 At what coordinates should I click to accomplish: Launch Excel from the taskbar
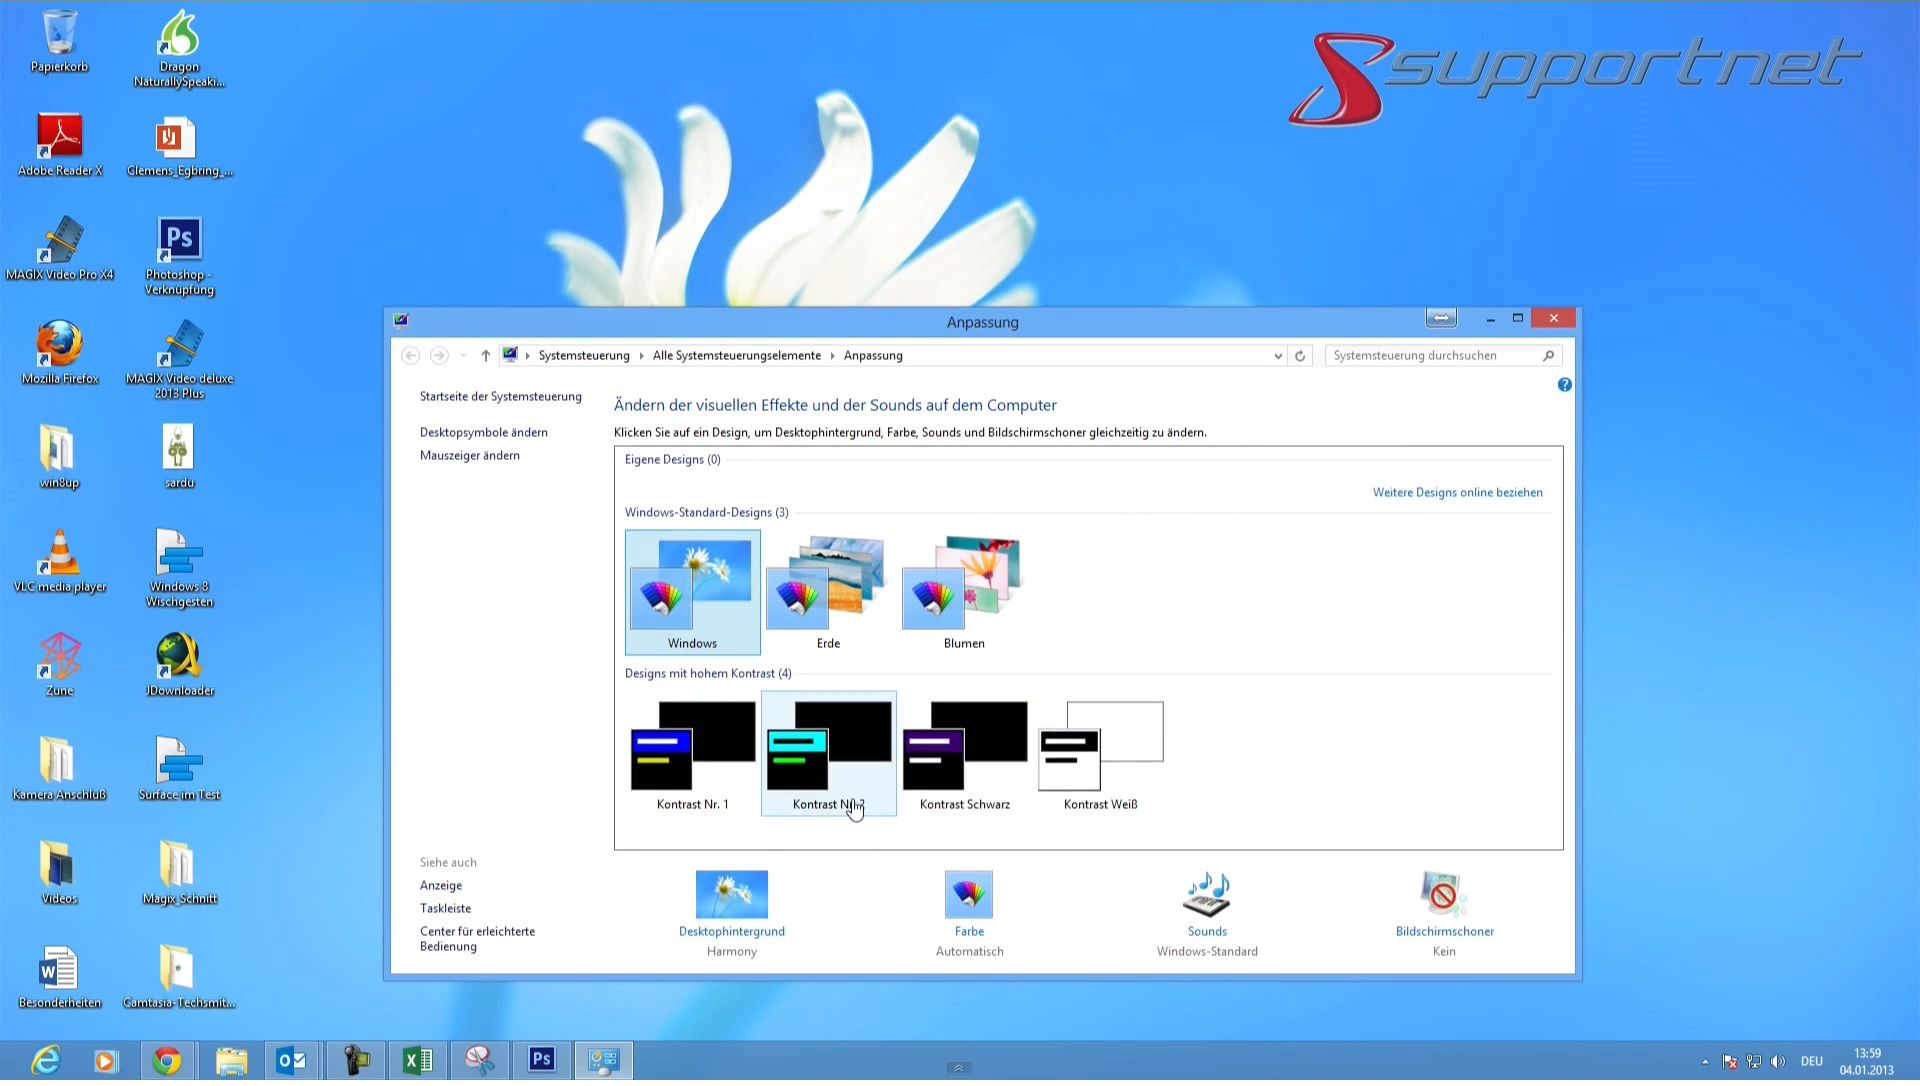tap(417, 1060)
